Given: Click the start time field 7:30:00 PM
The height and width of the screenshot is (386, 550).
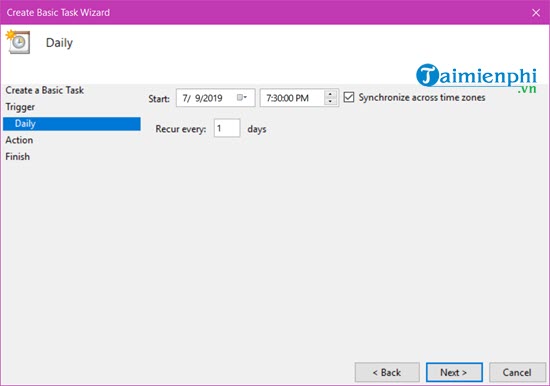Looking at the screenshot, I should 299,98.
